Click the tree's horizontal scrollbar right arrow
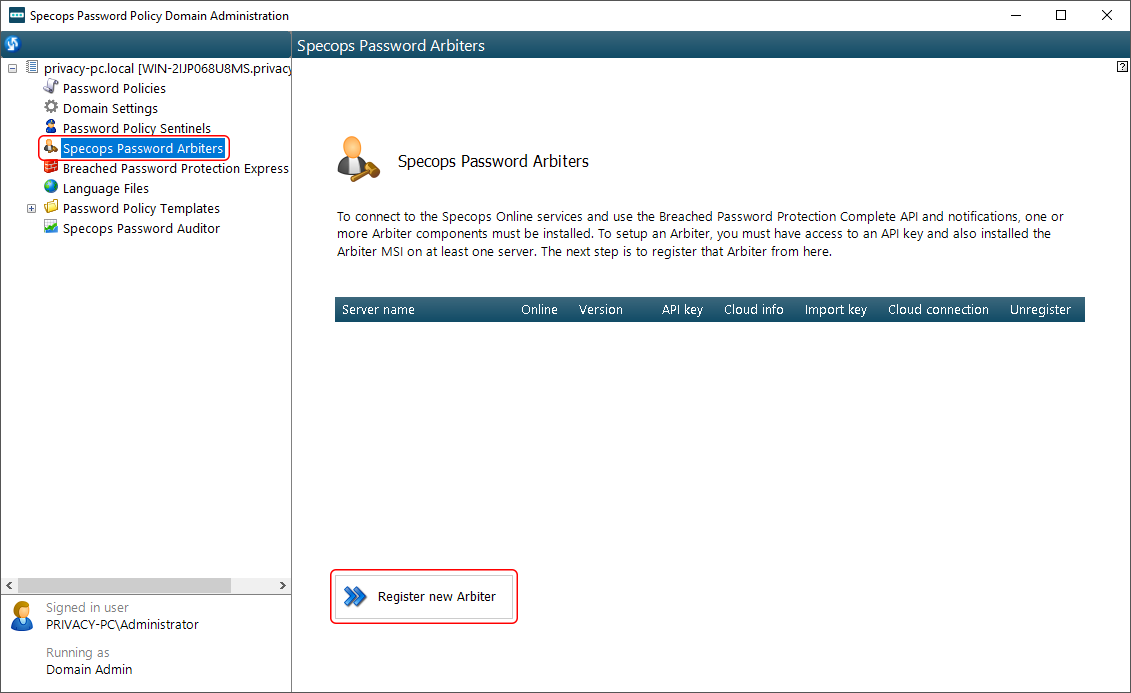Screen dimensions: 1131x693 pos(283,586)
